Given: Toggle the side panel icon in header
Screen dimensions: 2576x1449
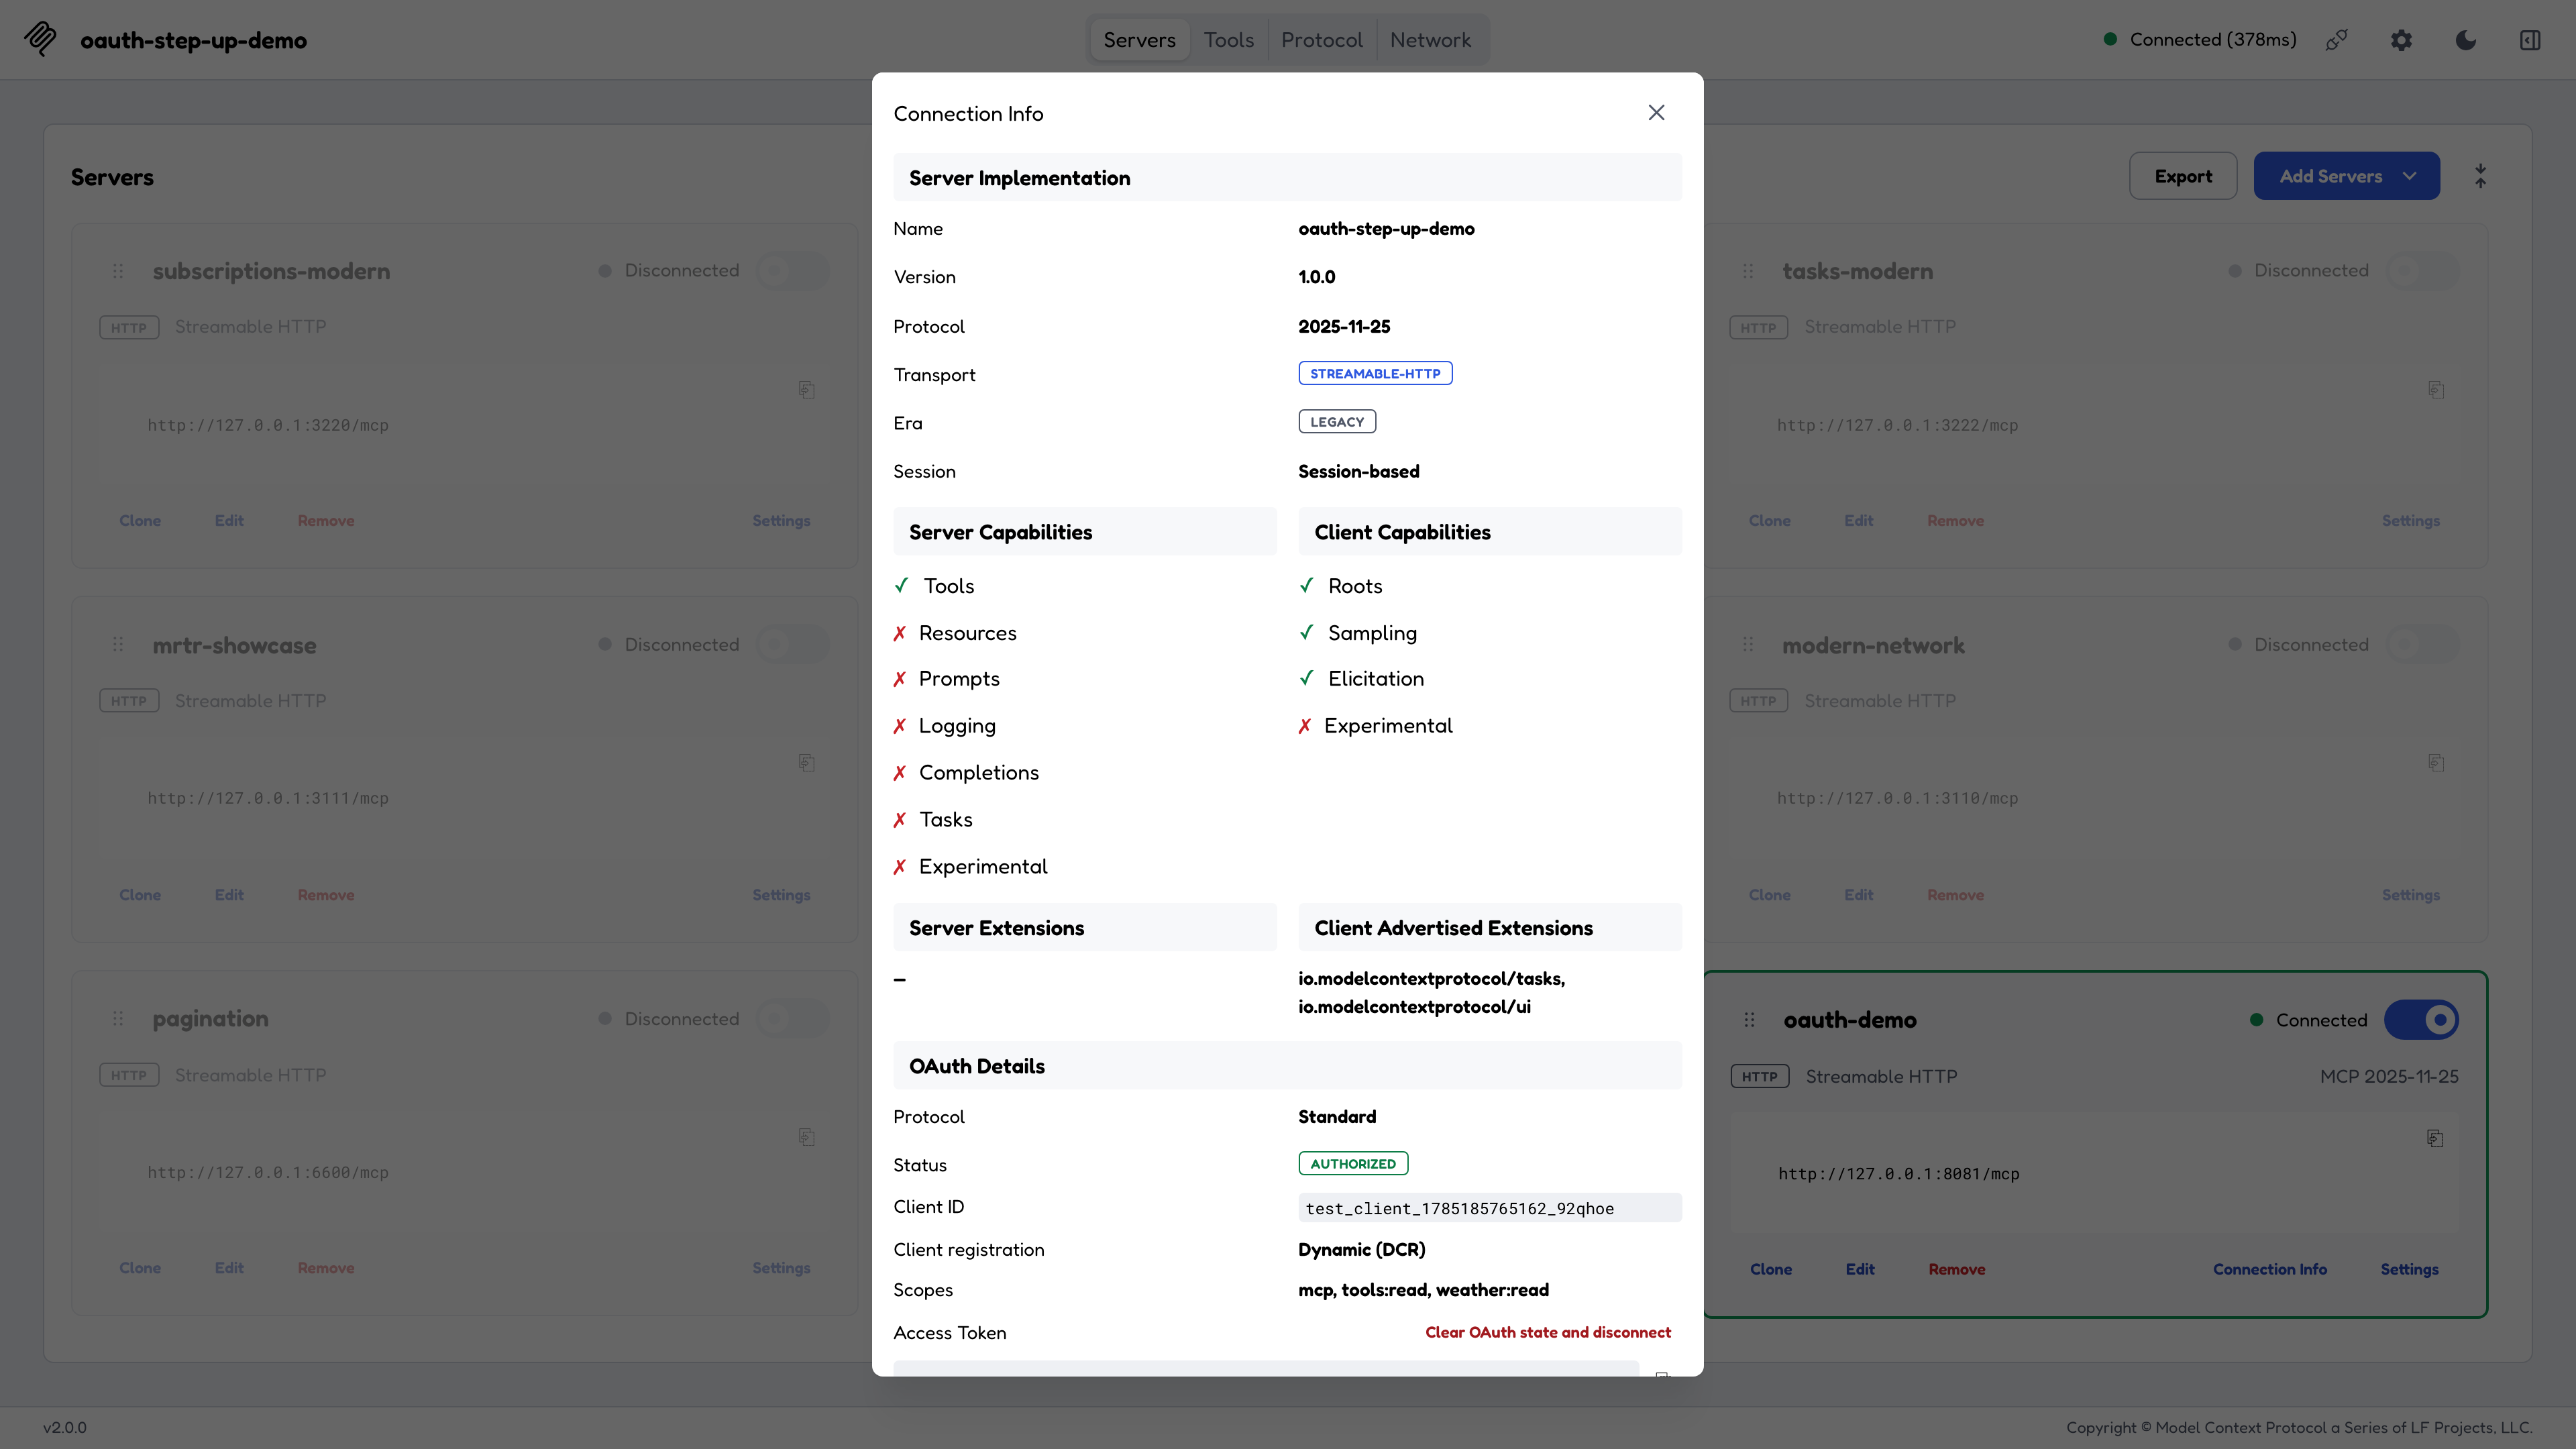Looking at the screenshot, I should point(2530,40).
